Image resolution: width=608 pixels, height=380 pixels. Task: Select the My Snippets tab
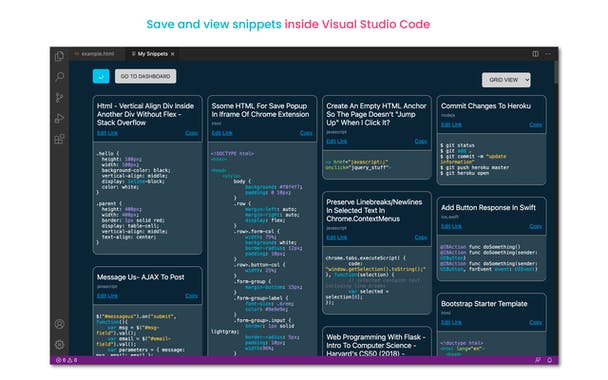pos(152,54)
